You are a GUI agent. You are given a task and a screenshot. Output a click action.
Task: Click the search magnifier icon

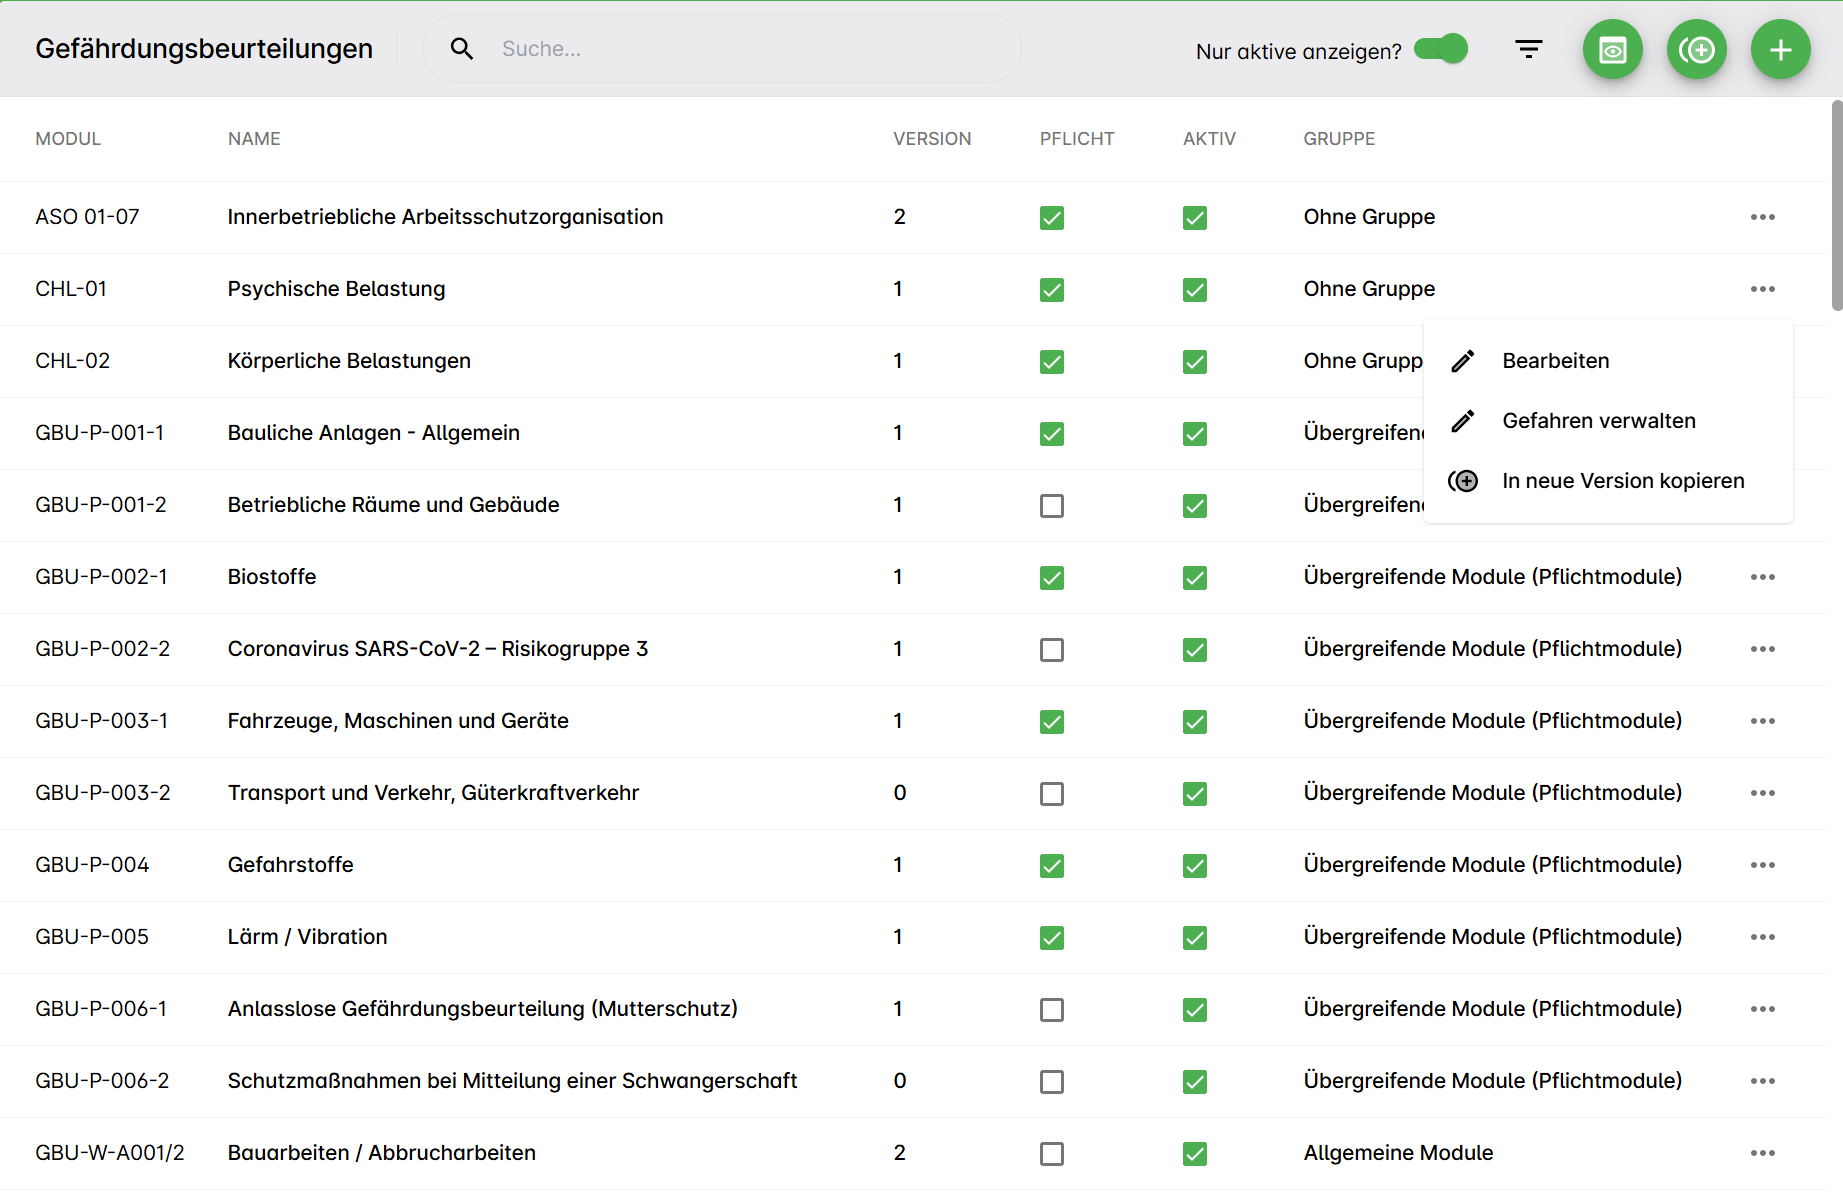point(461,49)
